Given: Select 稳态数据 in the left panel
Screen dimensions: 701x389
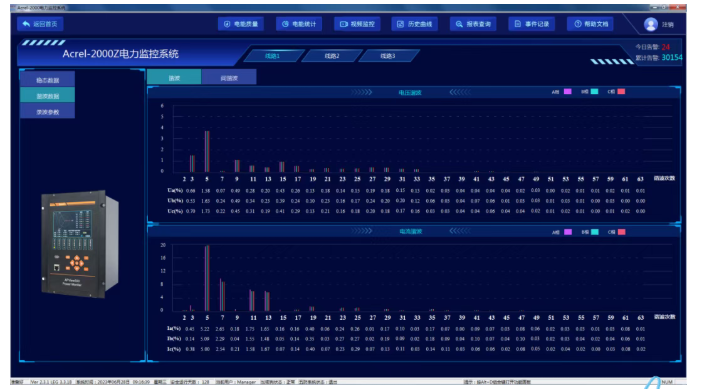Looking at the screenshot, I should [47, 80].
